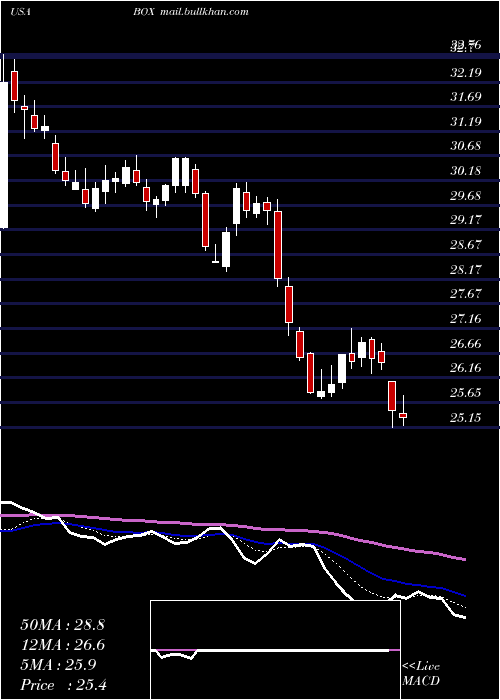Click the 5MA : 25.9 readout

pos(58,665)
